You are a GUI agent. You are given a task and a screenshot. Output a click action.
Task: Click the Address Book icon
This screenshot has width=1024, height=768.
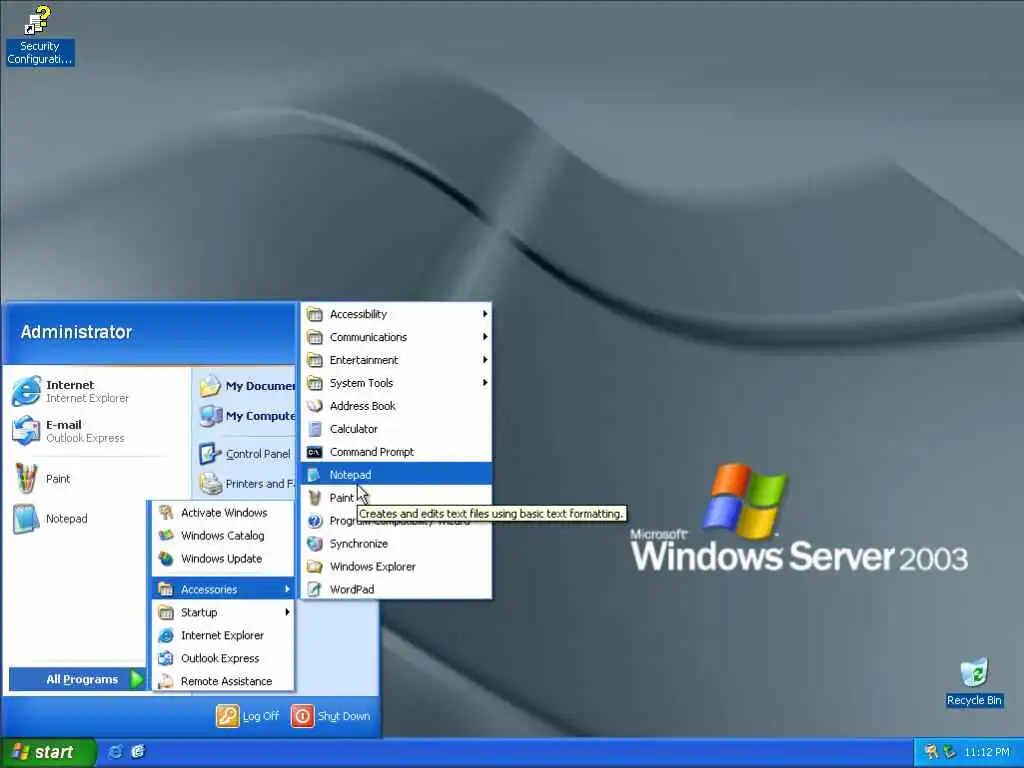[315, 406]
